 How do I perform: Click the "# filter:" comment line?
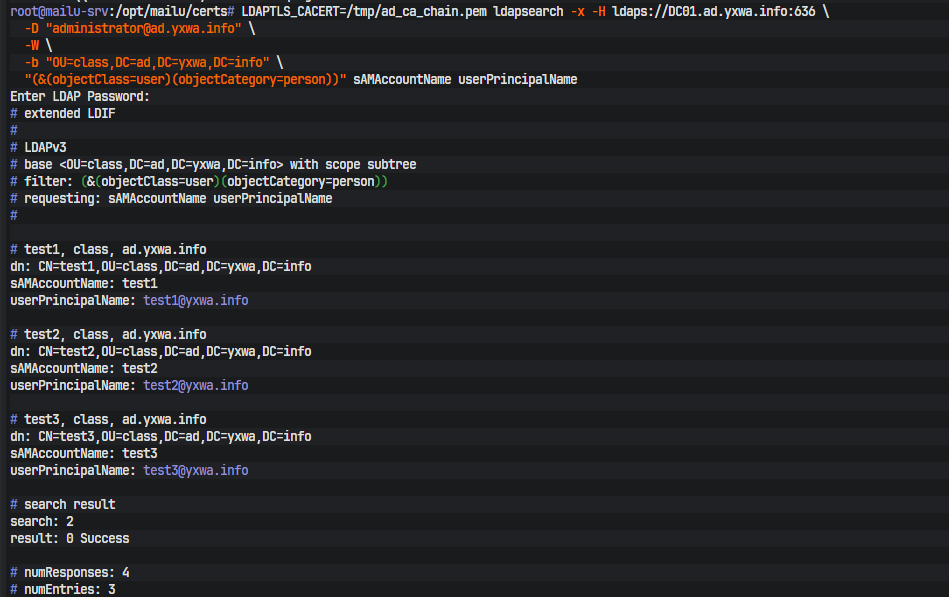[x=198, y=181]
